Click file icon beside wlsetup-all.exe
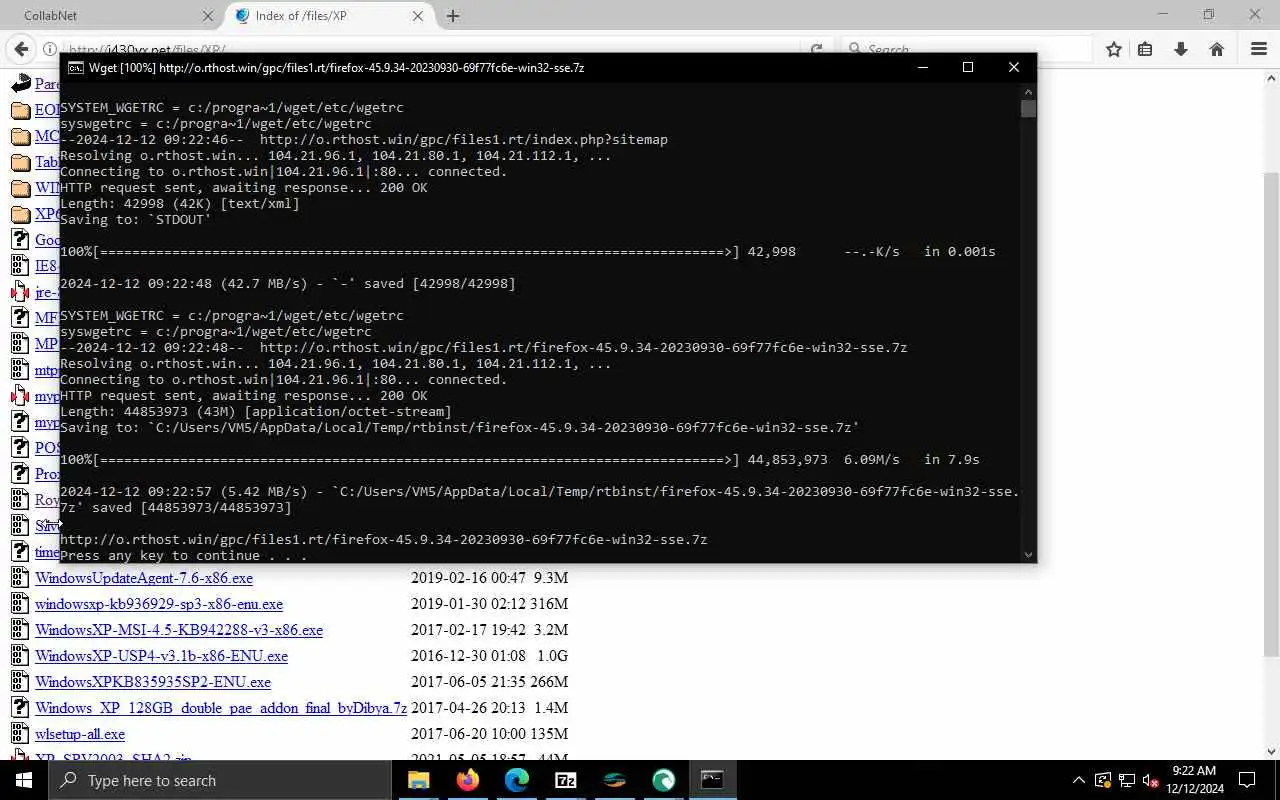1280x800 pixels. [x=20, y=733]
